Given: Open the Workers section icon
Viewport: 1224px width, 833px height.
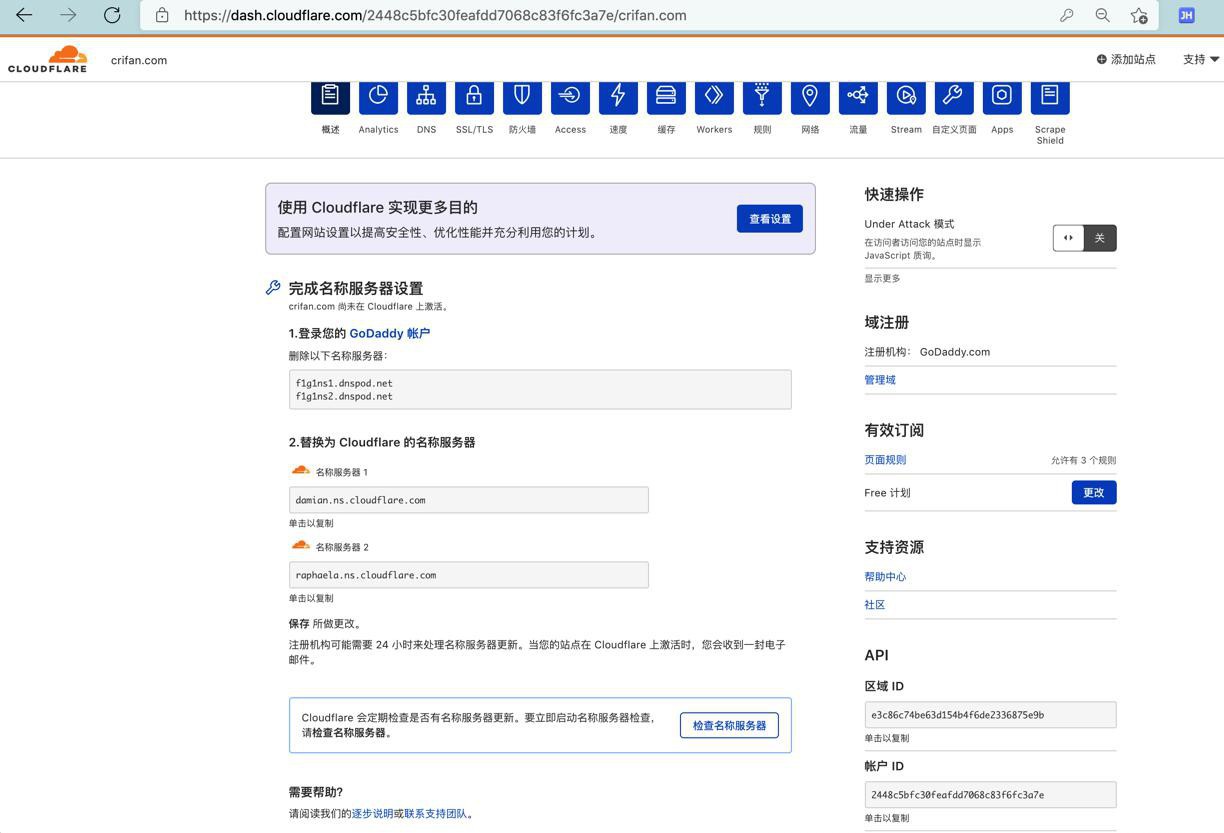Looking at the screenshot, I should 714,97.
